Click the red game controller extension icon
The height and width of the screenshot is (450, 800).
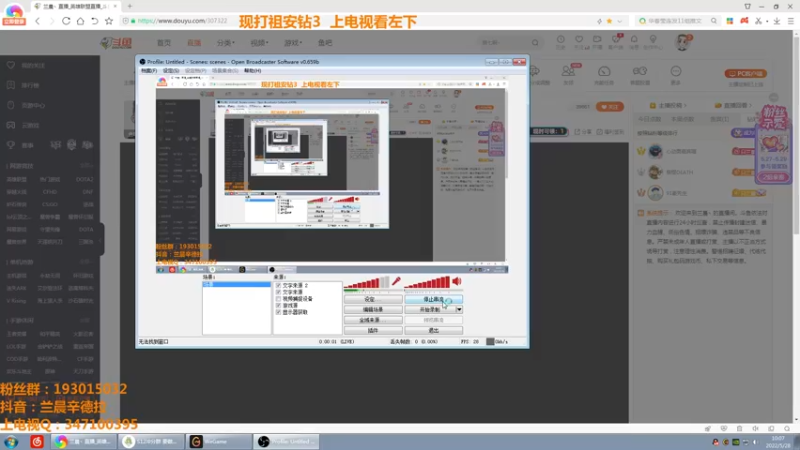[x=744, y=21]
